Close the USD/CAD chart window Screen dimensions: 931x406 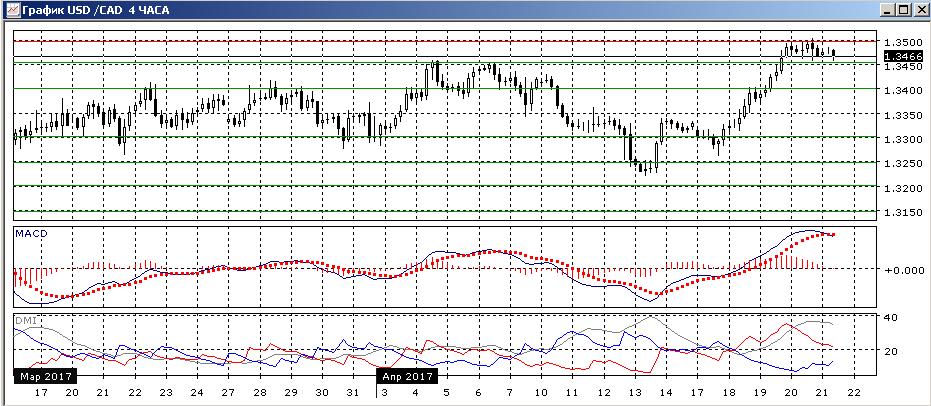pyautogui.click(x=920, y=10)
